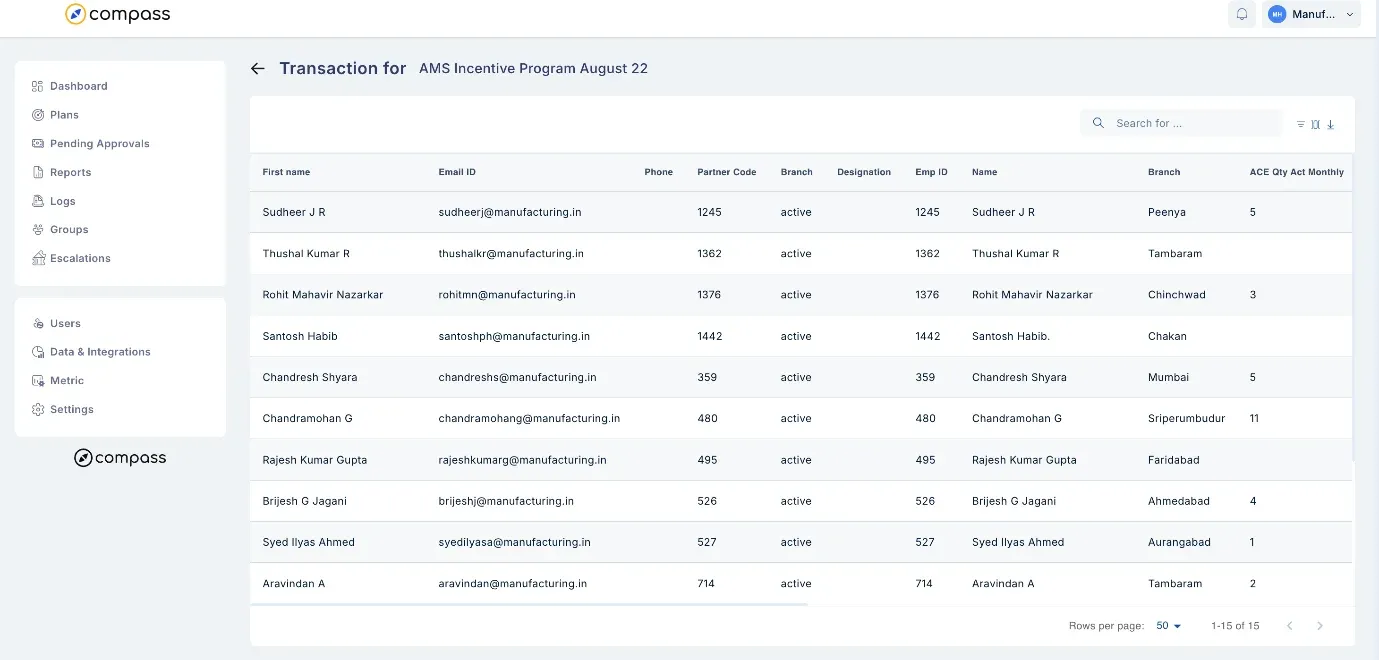Viewport: 1379px width, 660px height.
Task: Click the Sriperumbudur branch cell
Action: (1186, 419)
